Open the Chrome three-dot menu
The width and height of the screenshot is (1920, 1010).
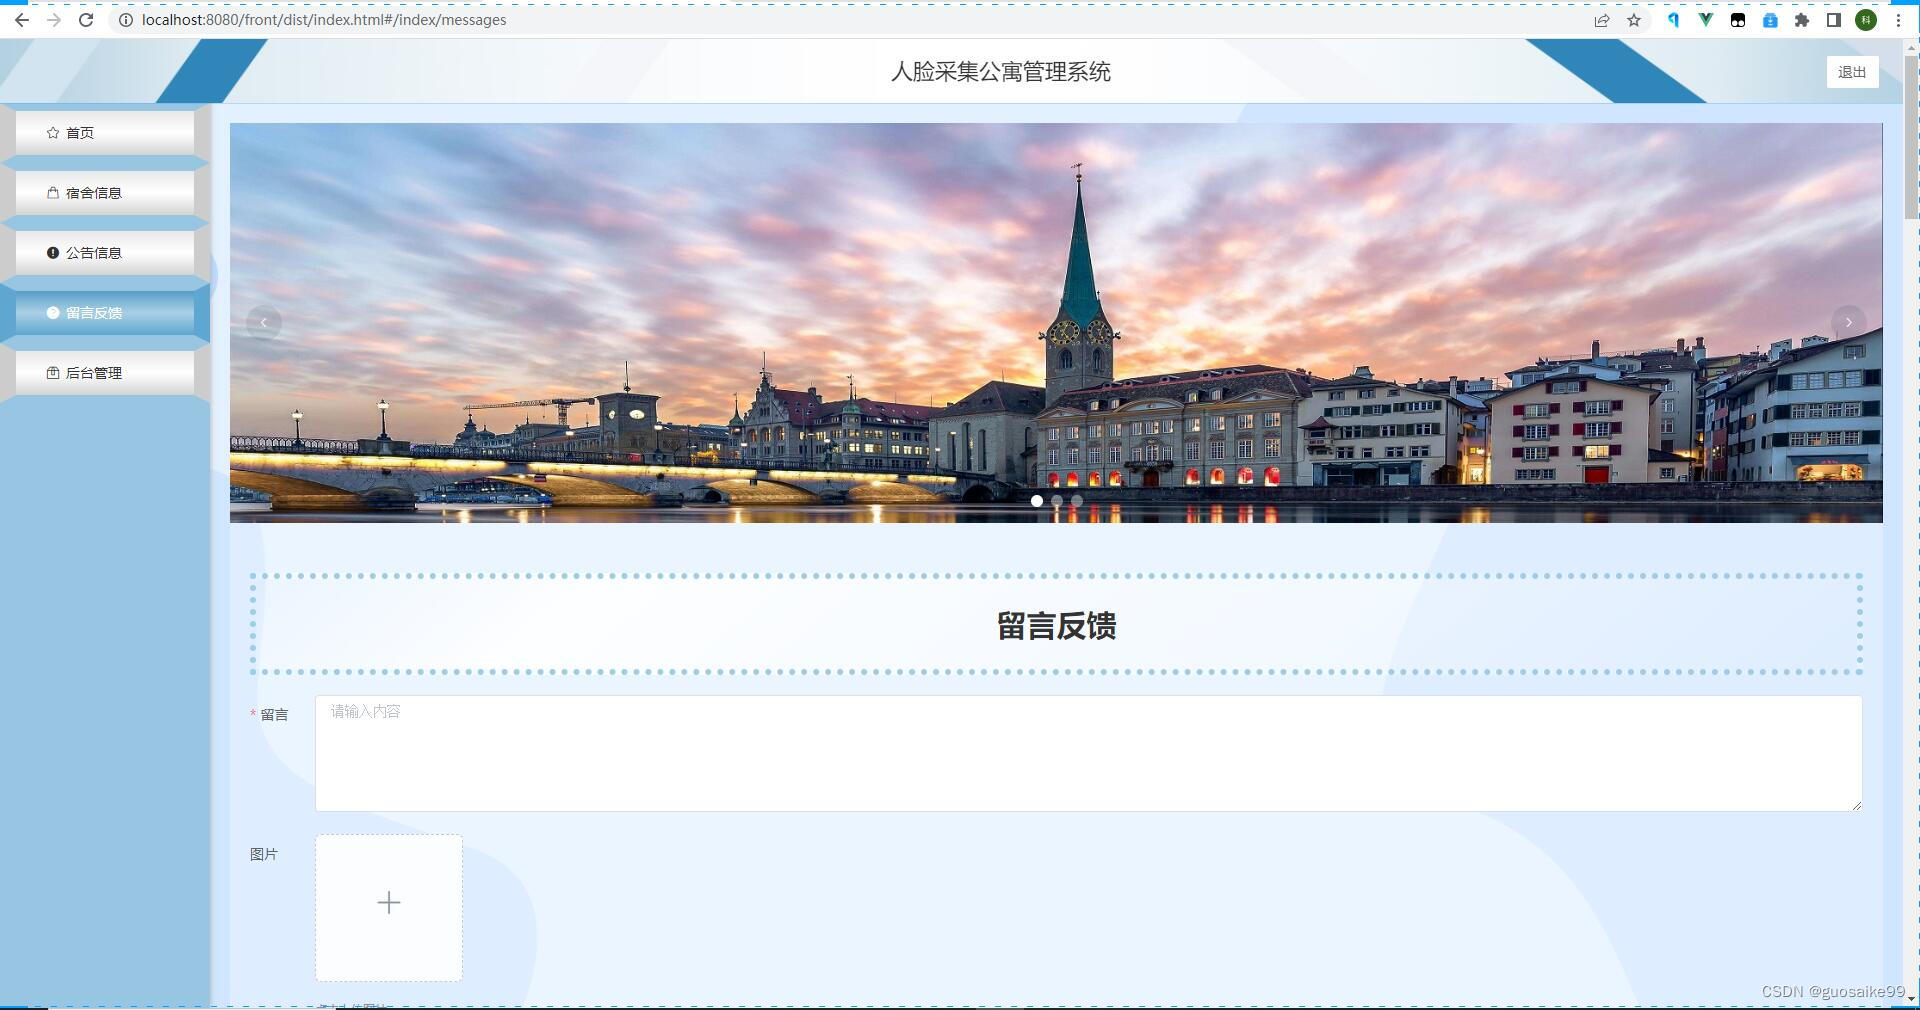tap(1898, 20)
